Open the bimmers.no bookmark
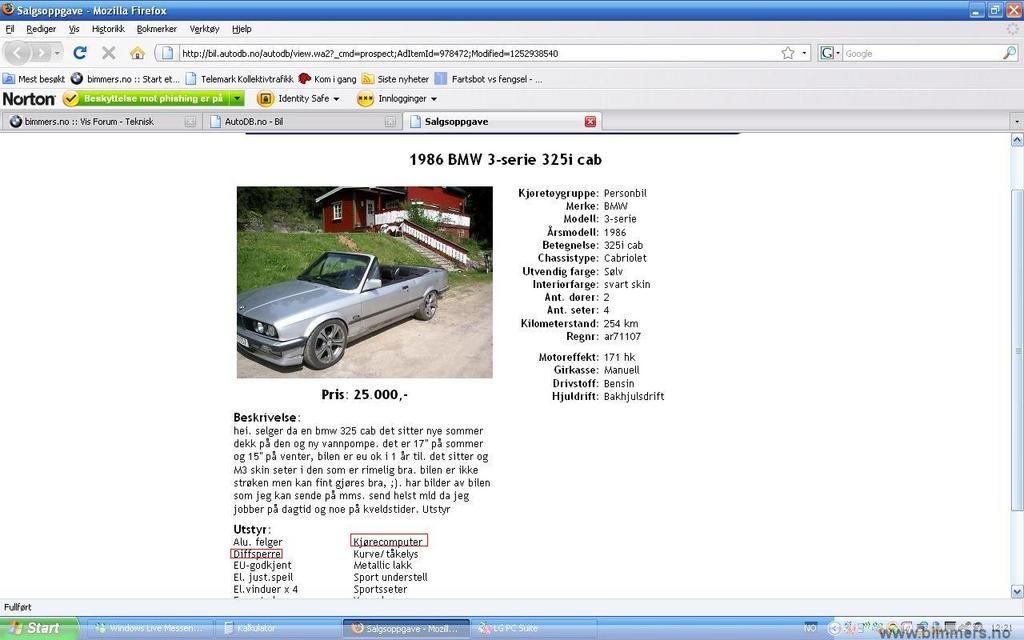 click(125, 79)
